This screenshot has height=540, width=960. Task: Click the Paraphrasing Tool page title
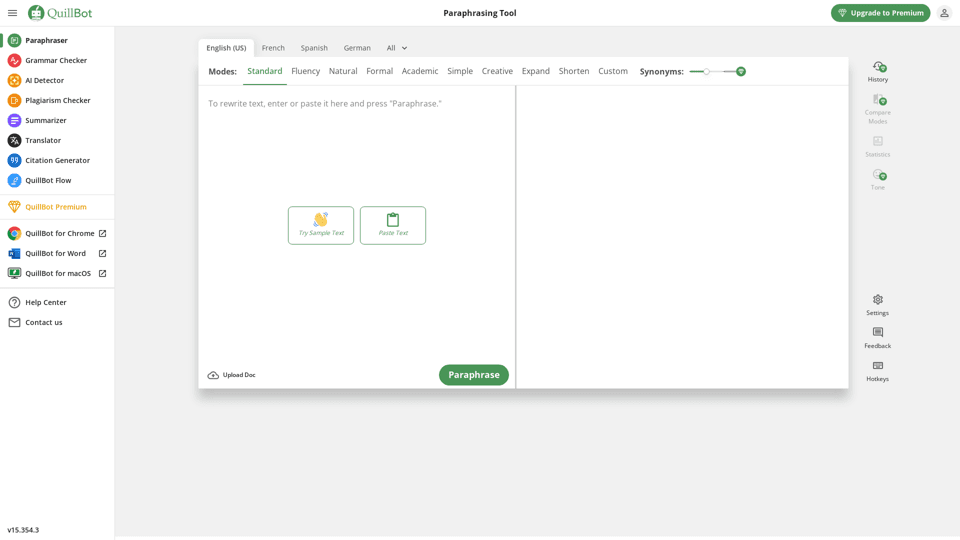(480, 13)
